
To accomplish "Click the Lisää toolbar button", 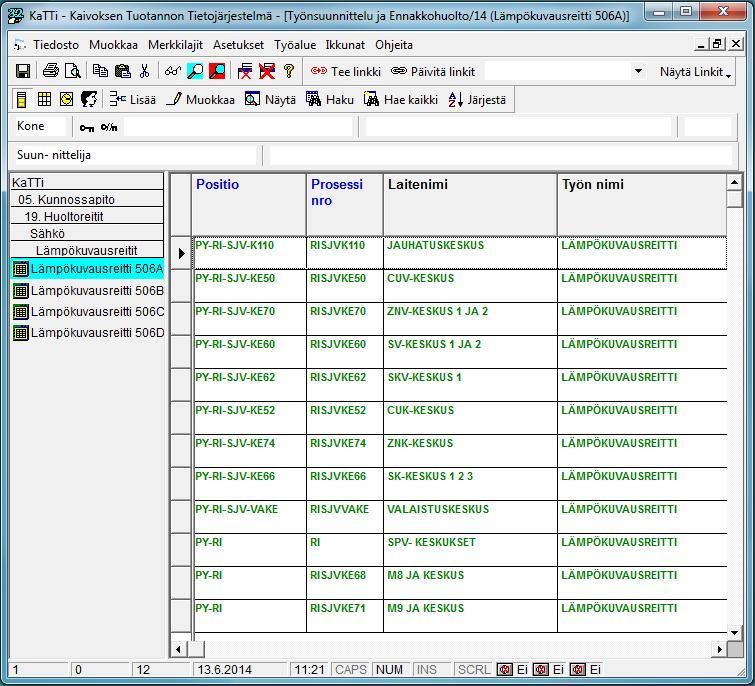I will tap(132, 100).
